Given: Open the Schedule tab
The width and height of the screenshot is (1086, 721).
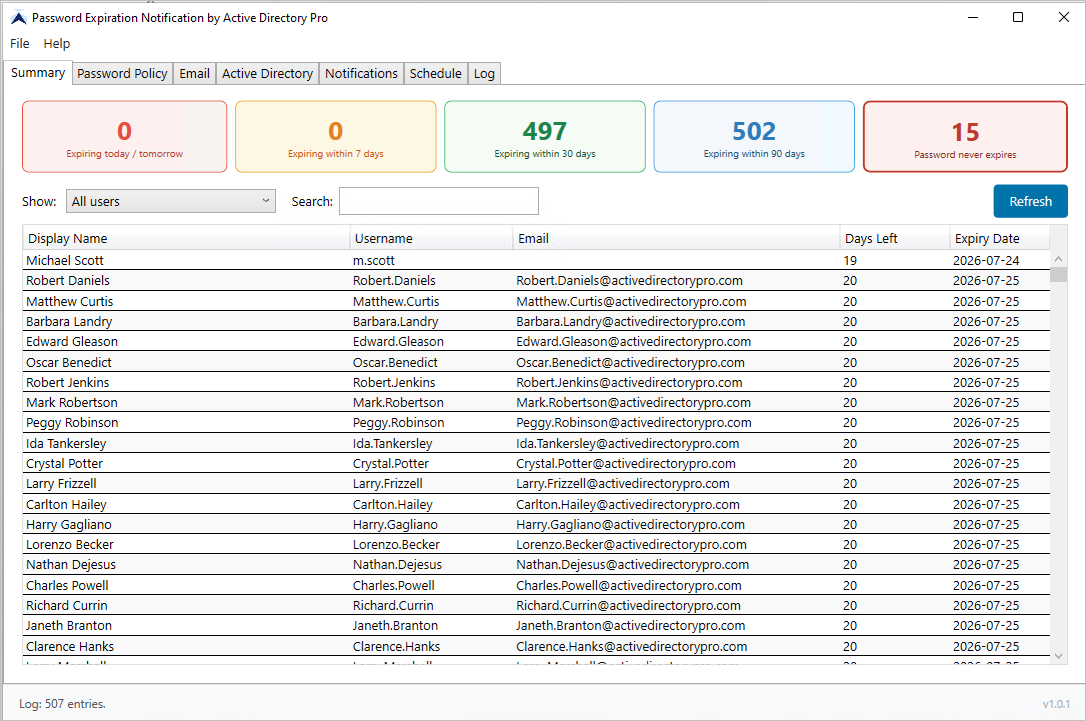Looking at the screenshot, I should coord(436,73).
